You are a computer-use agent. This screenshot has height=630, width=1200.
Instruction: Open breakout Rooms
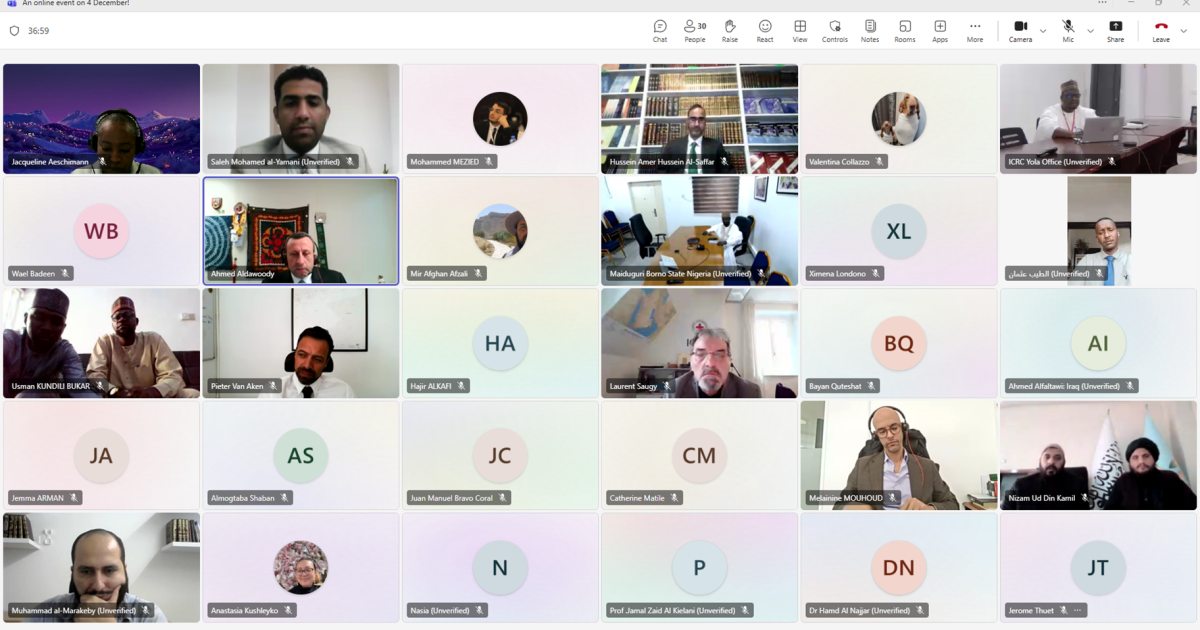pos(905,31)
